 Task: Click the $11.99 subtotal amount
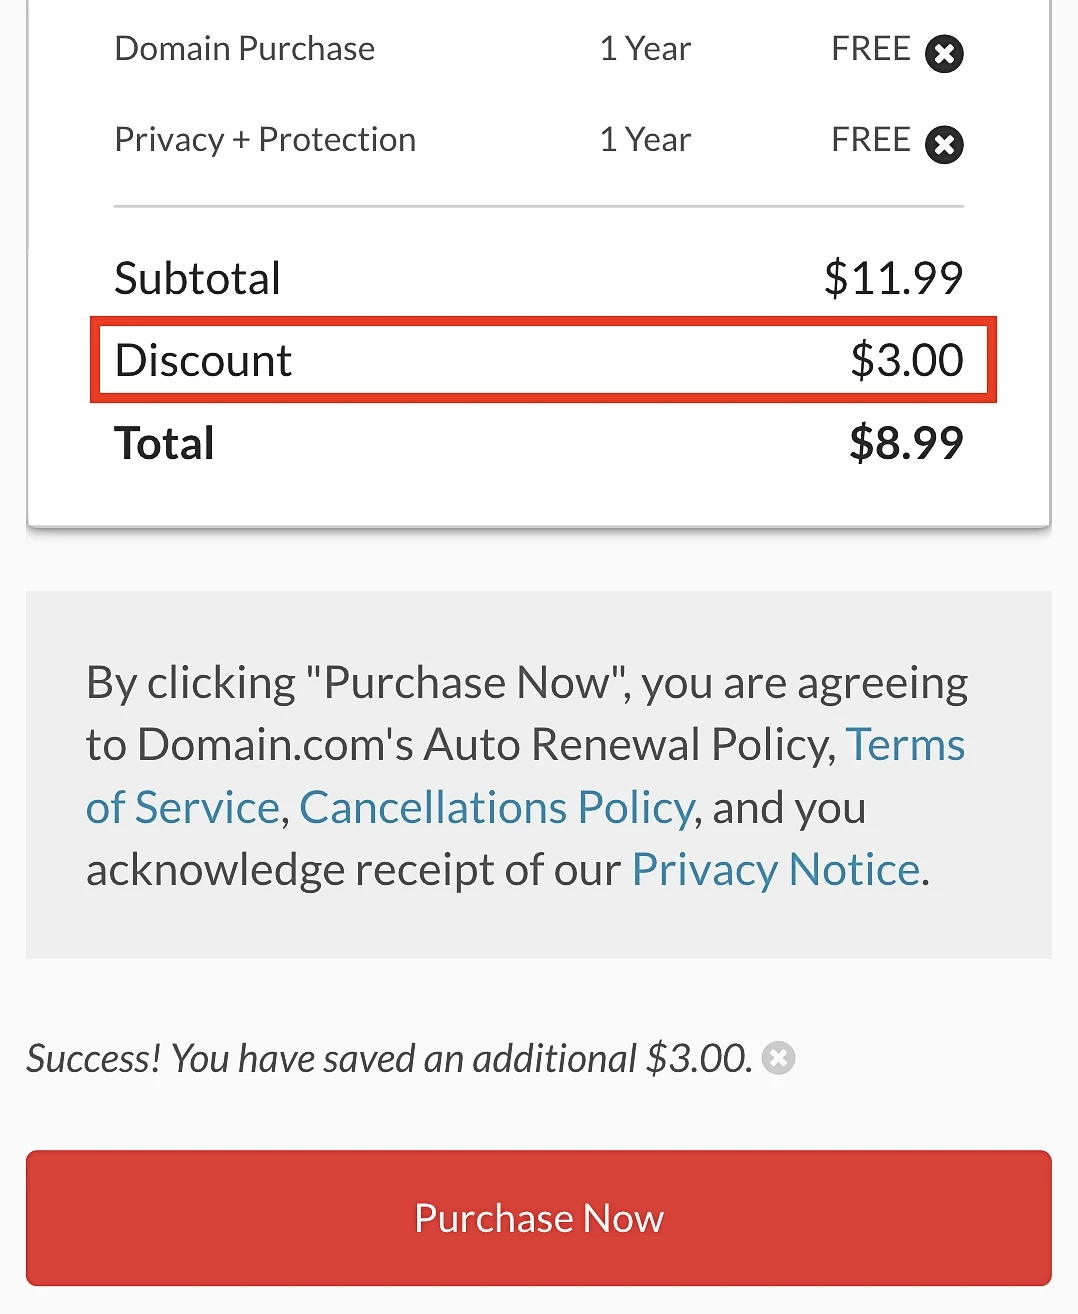893,278
